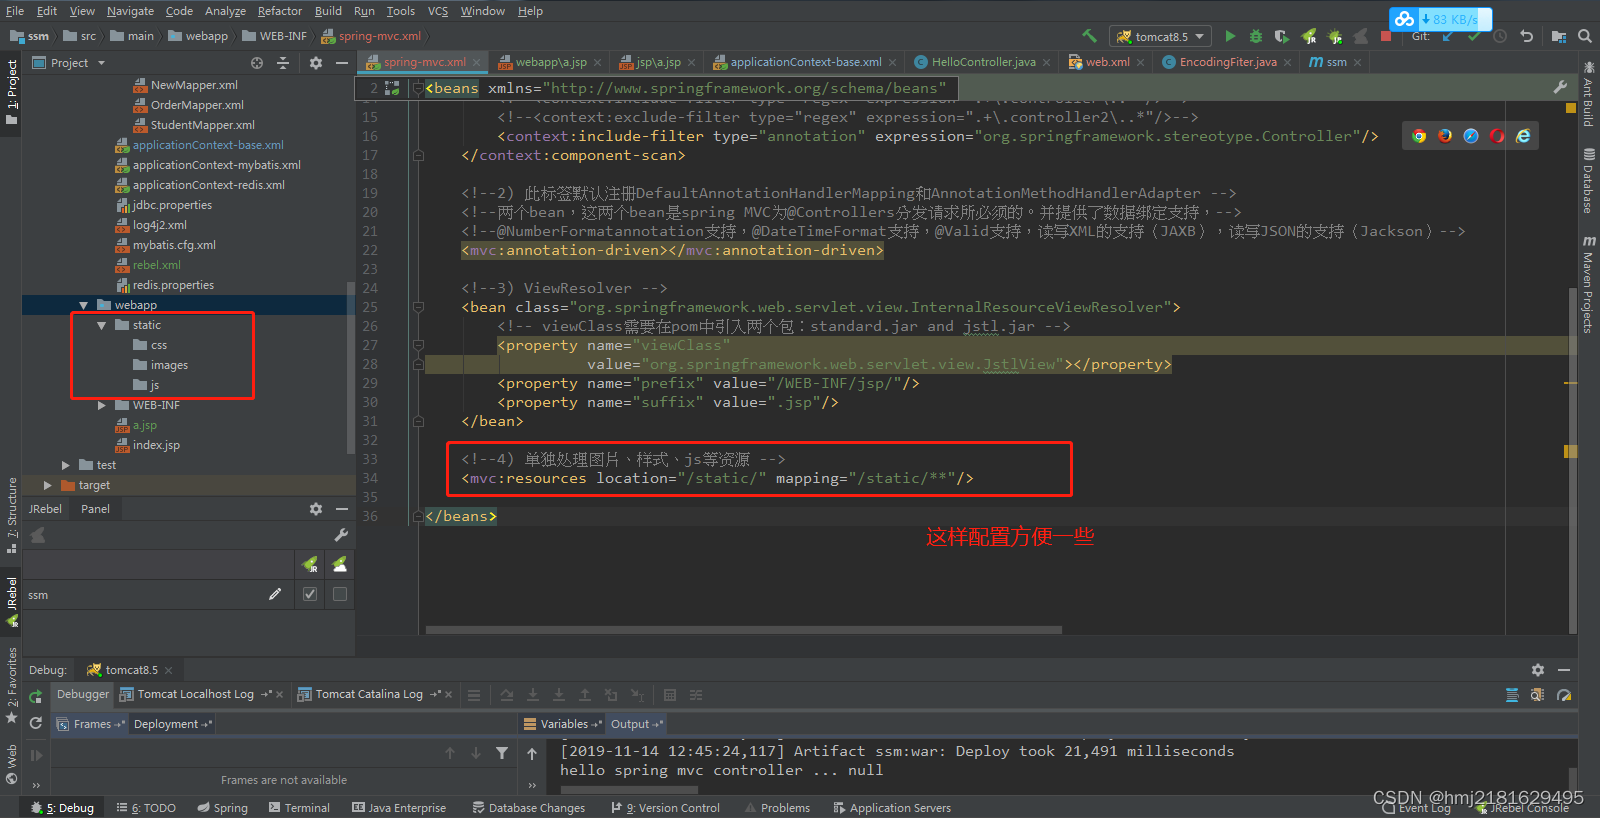Select jdbc.properties in the Project tree
Image resolution: width=1600 pixels, height=818 pixels.
click(x=172, y=205)
